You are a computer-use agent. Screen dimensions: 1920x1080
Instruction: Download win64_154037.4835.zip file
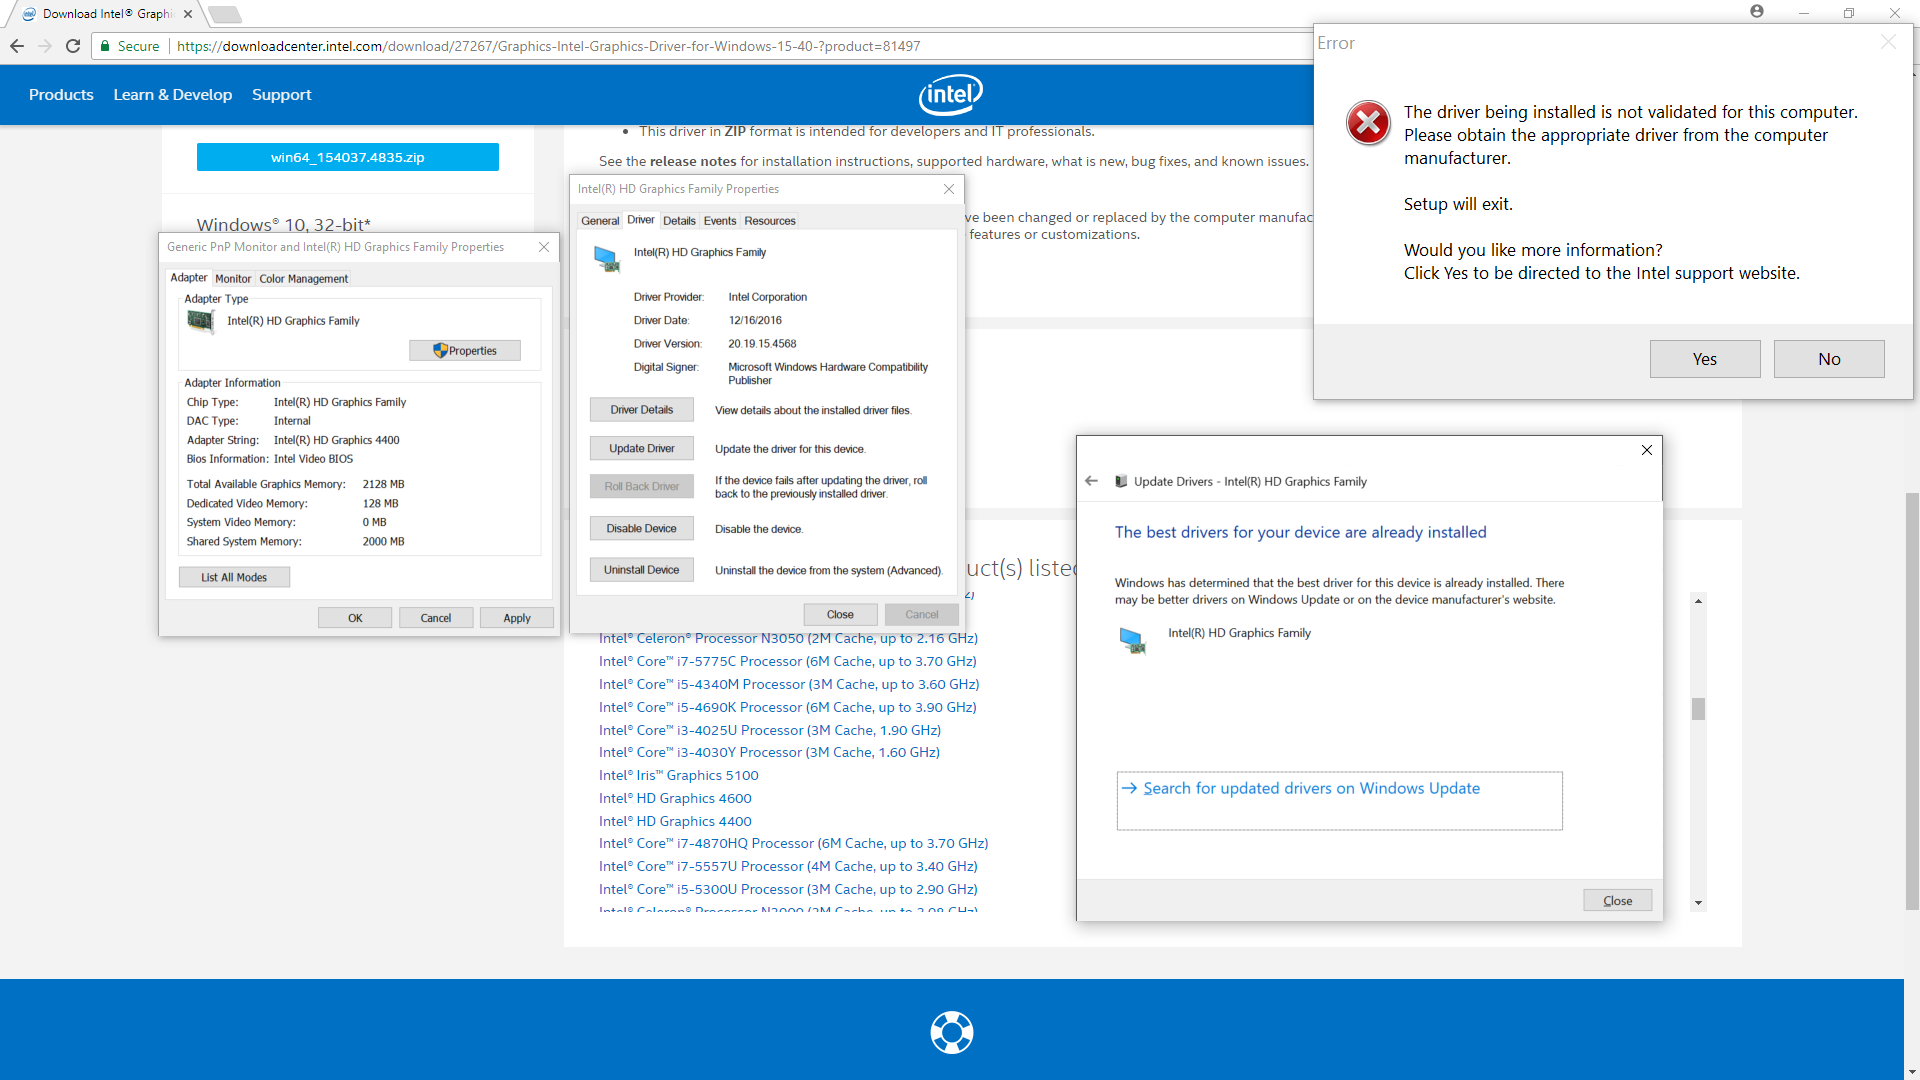(347, 157)
